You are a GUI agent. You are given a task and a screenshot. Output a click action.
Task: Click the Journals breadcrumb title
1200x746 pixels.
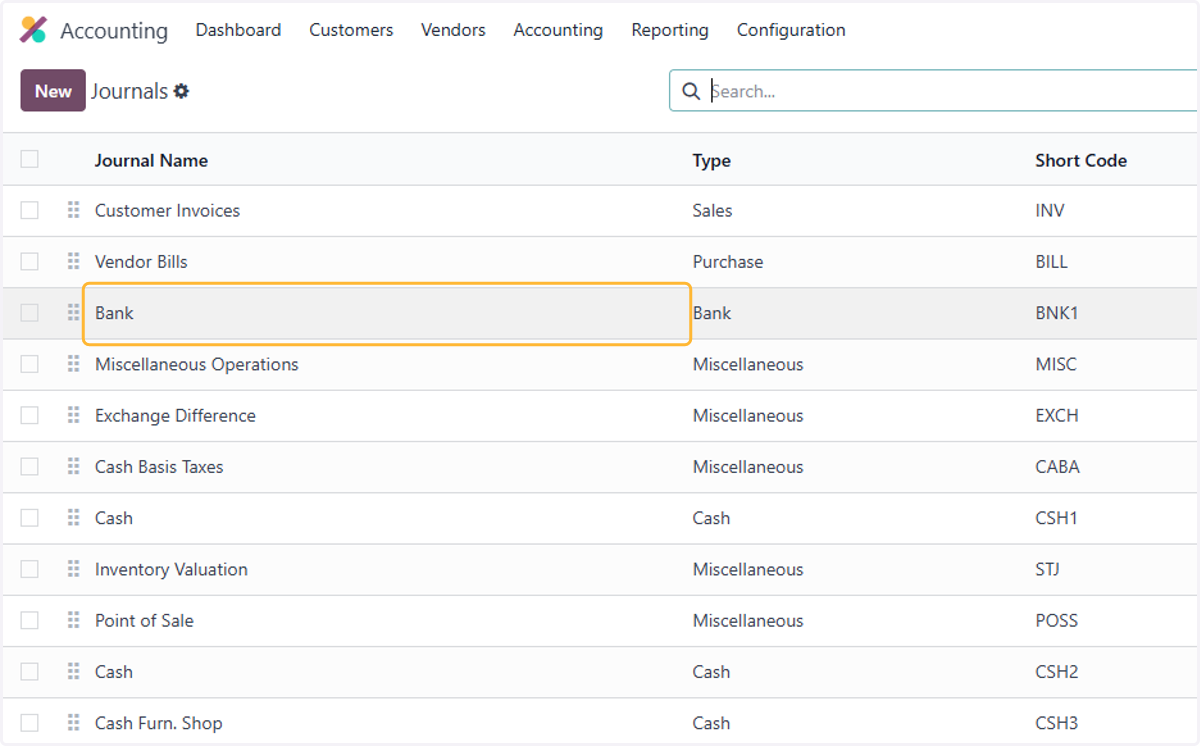coord(129,91)
